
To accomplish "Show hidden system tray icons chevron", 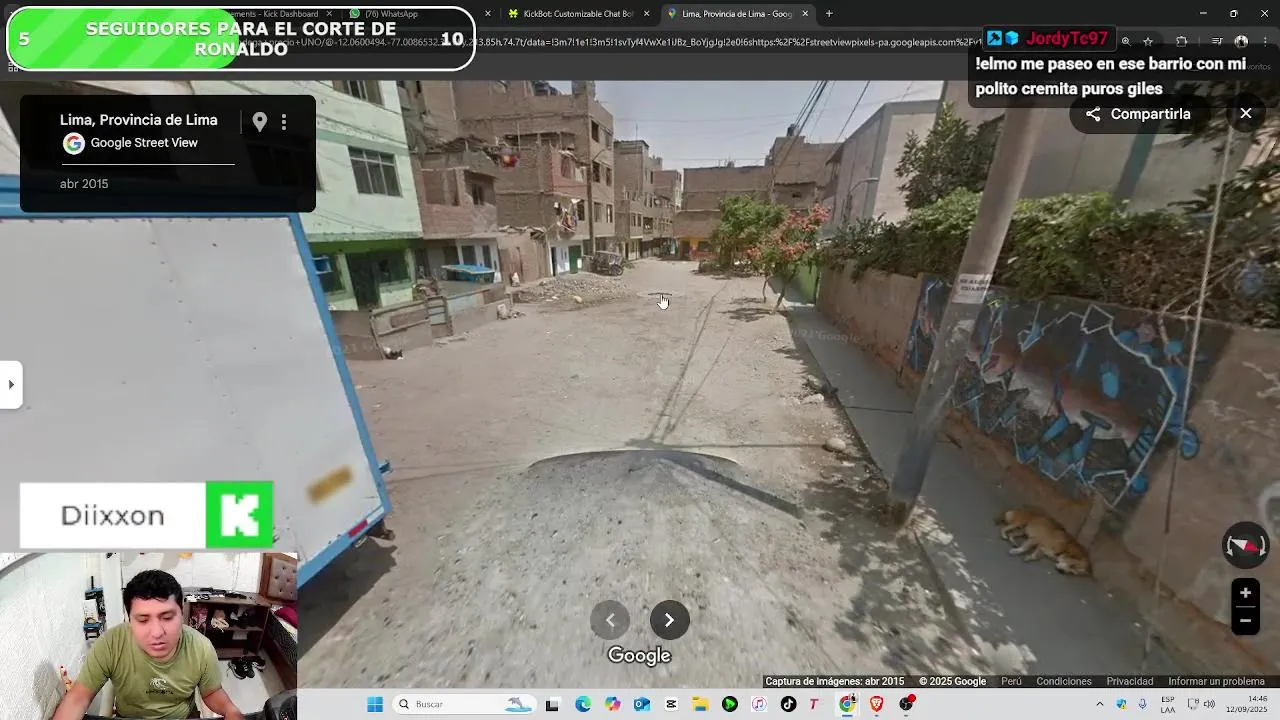I will pyautogui.click(x=1100, y=705).
